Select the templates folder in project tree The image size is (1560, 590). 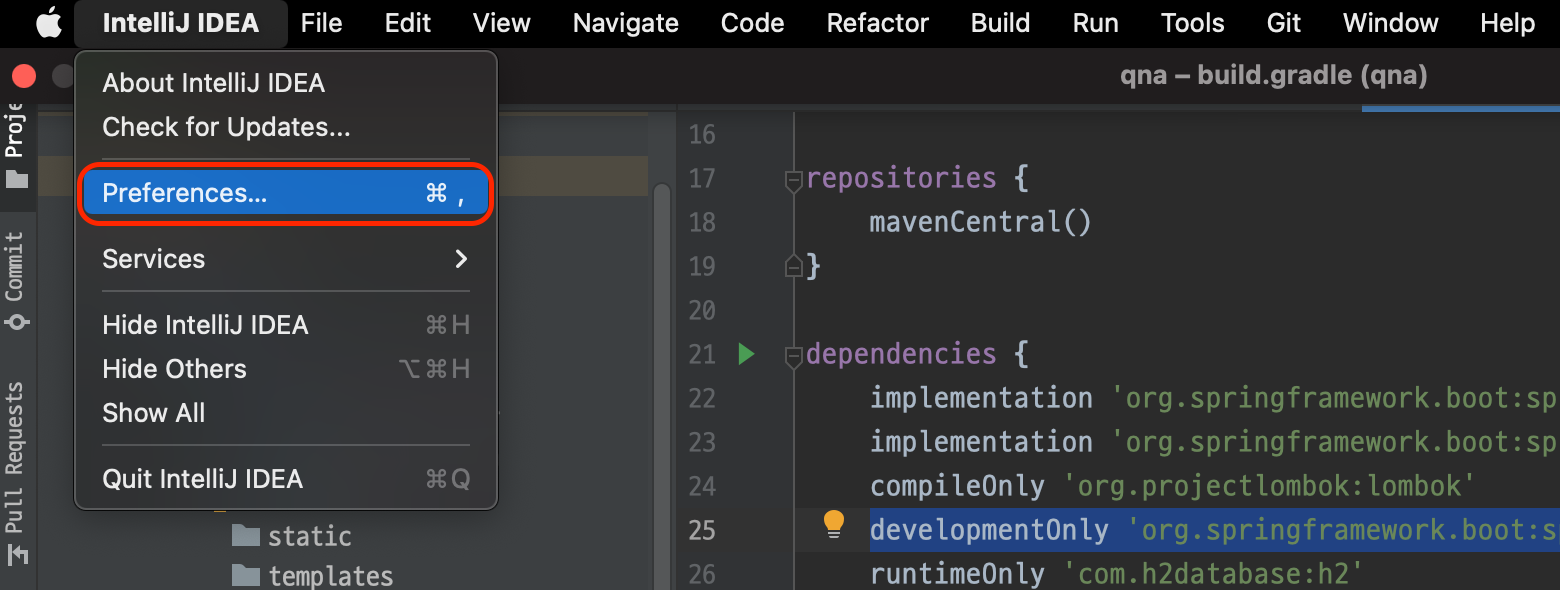[312, 576]
